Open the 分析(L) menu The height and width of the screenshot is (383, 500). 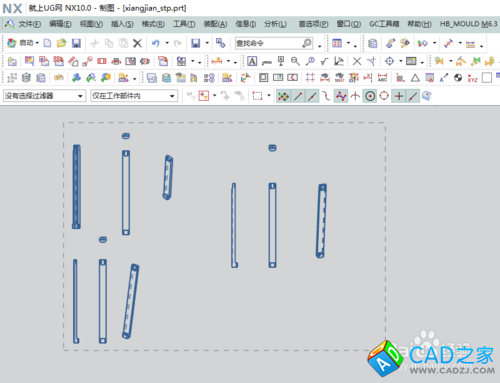pos(275,24)
